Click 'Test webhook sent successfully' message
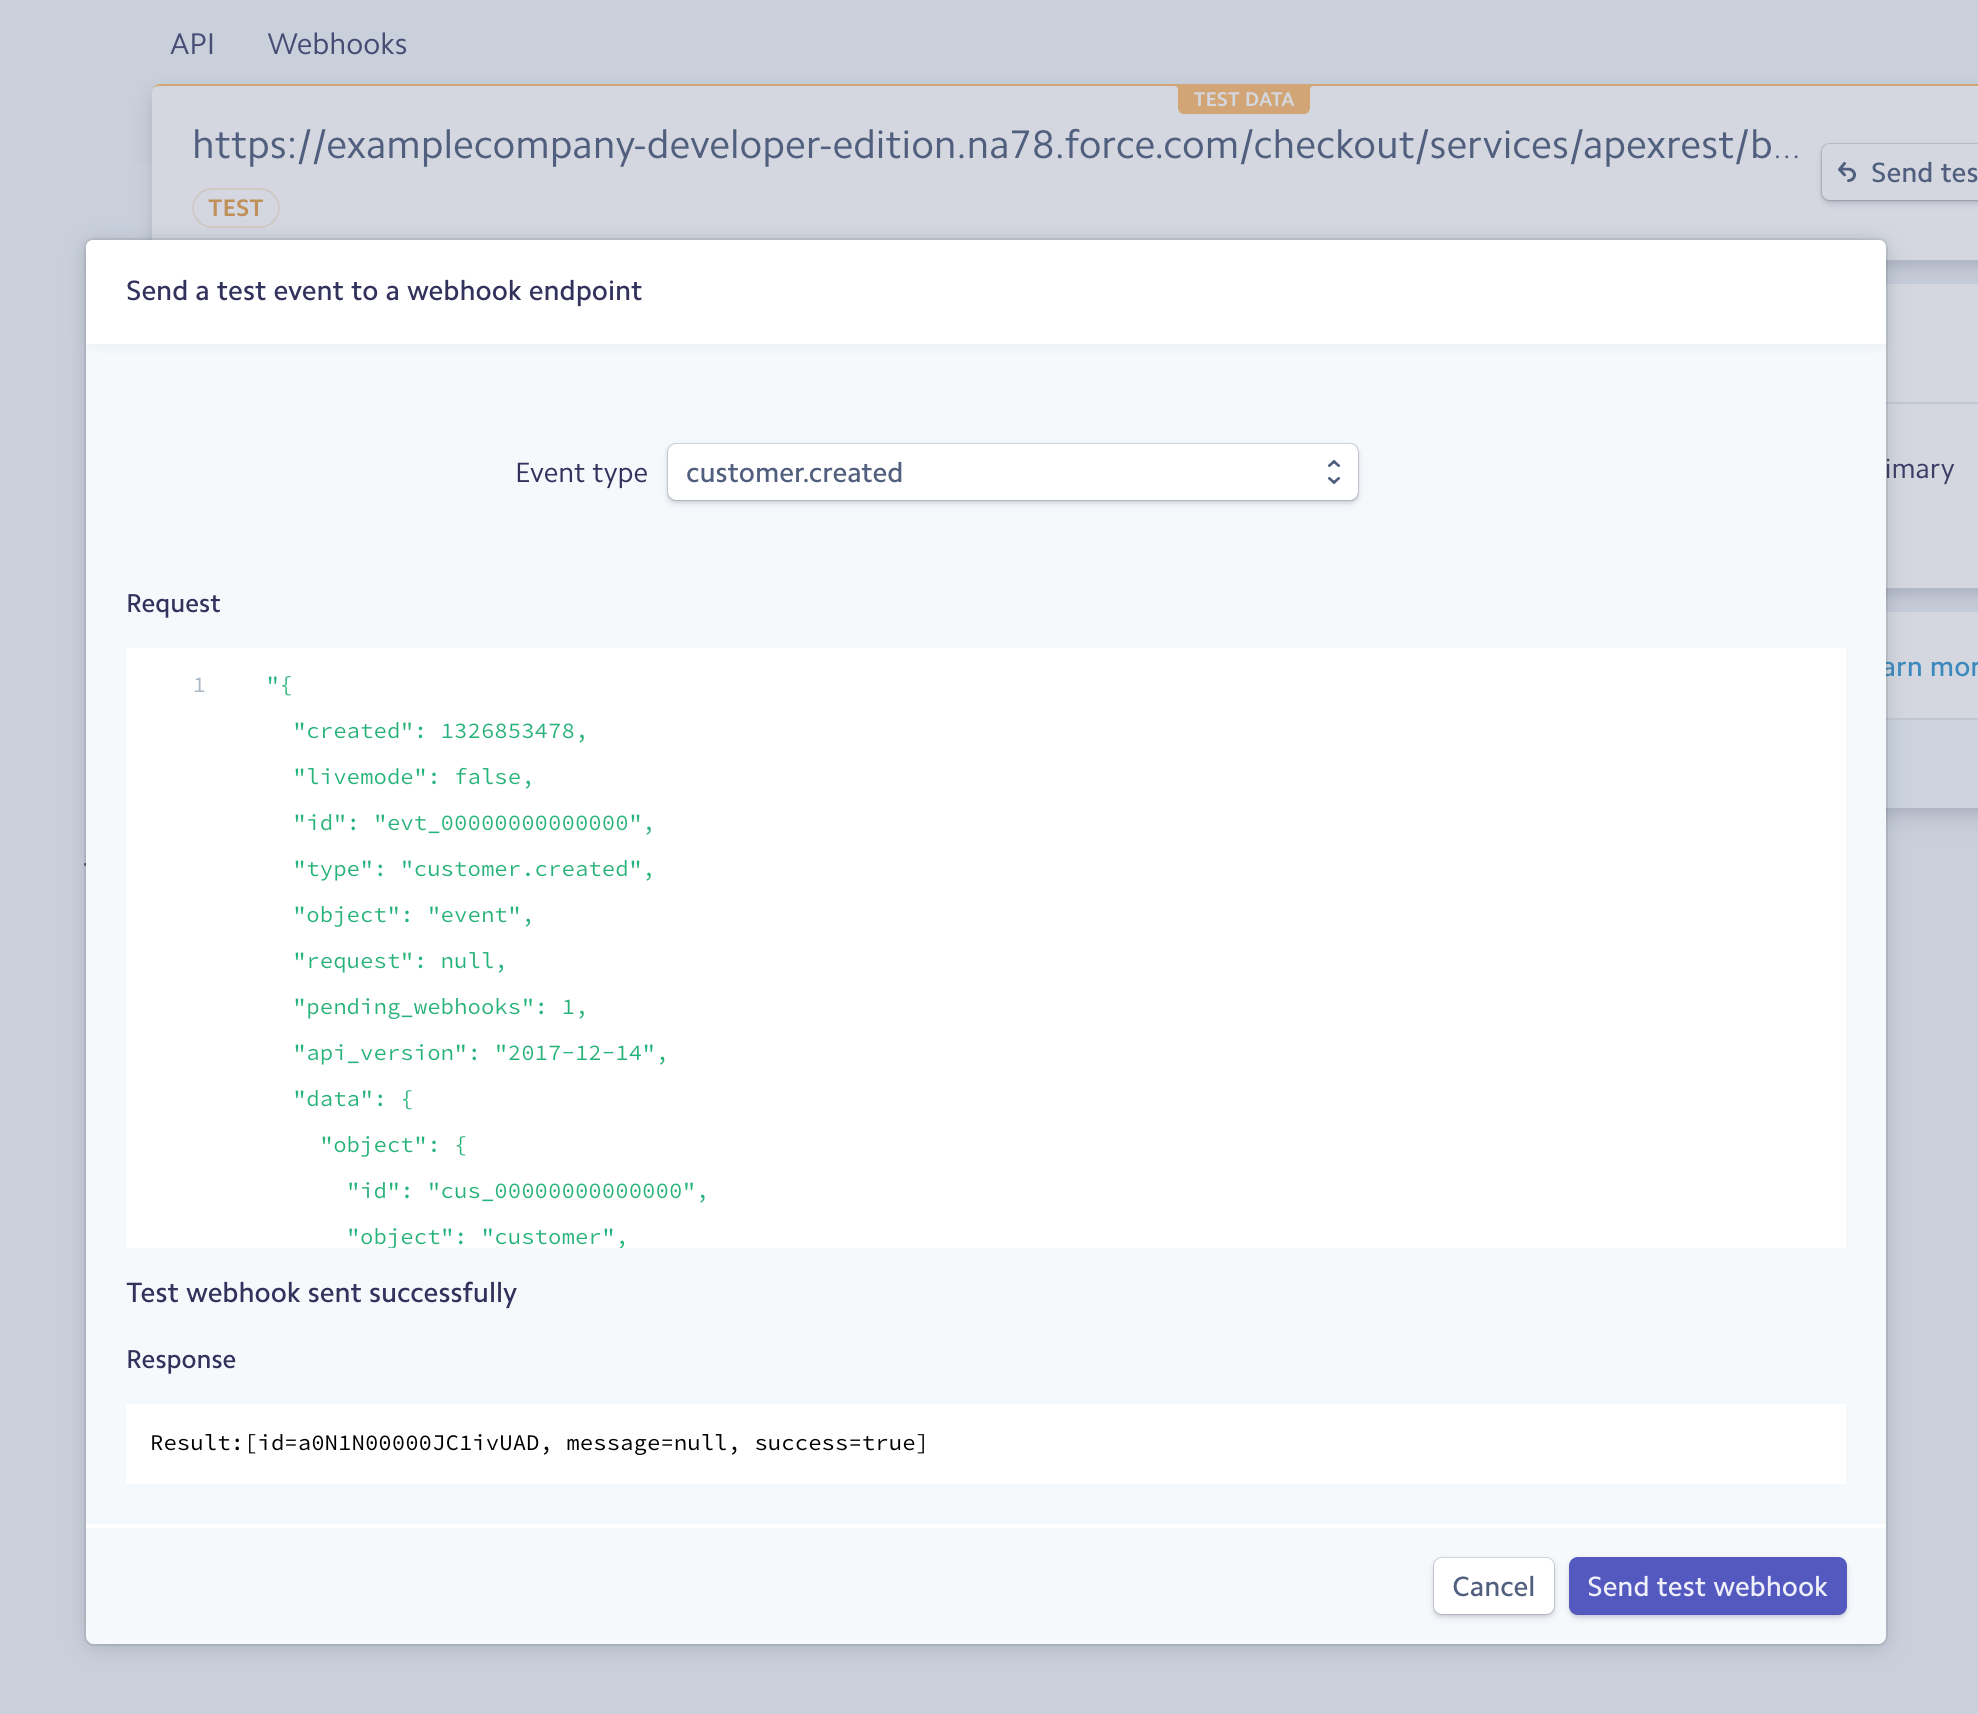Screen dimensions: 1978x1714 [x=321, y=1293]
